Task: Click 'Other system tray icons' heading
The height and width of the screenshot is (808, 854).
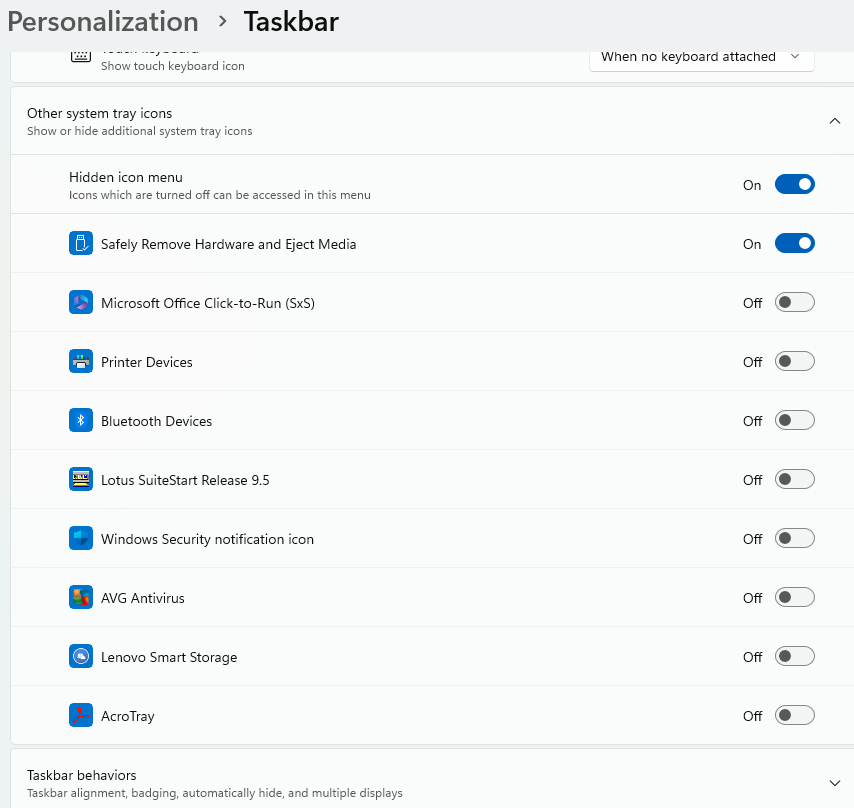Action: 100,113
